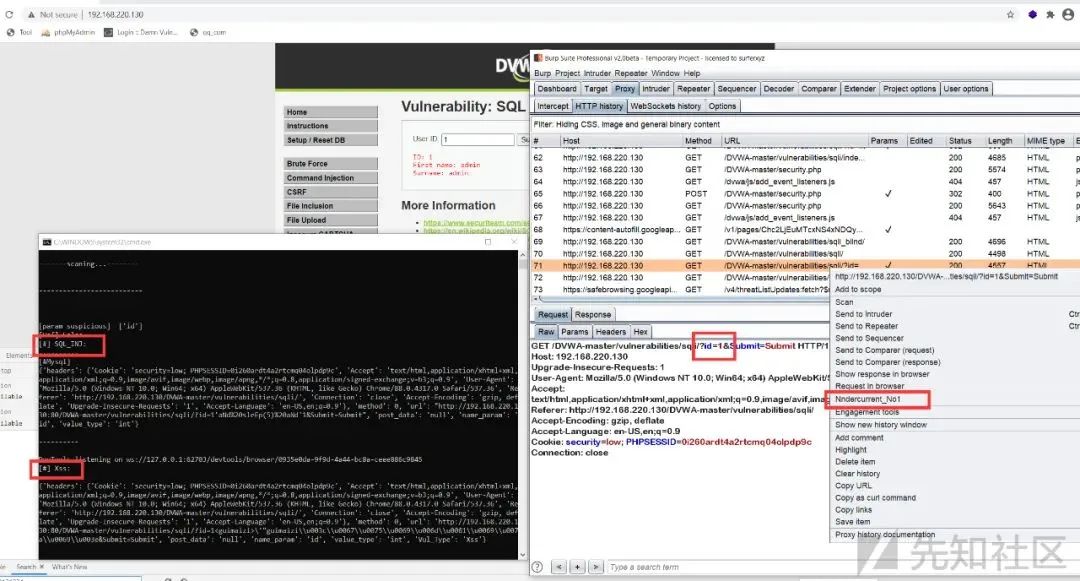Choose Save item in context menu
This screenshot has width=1080, height=581.
click(x=853, y=522)
